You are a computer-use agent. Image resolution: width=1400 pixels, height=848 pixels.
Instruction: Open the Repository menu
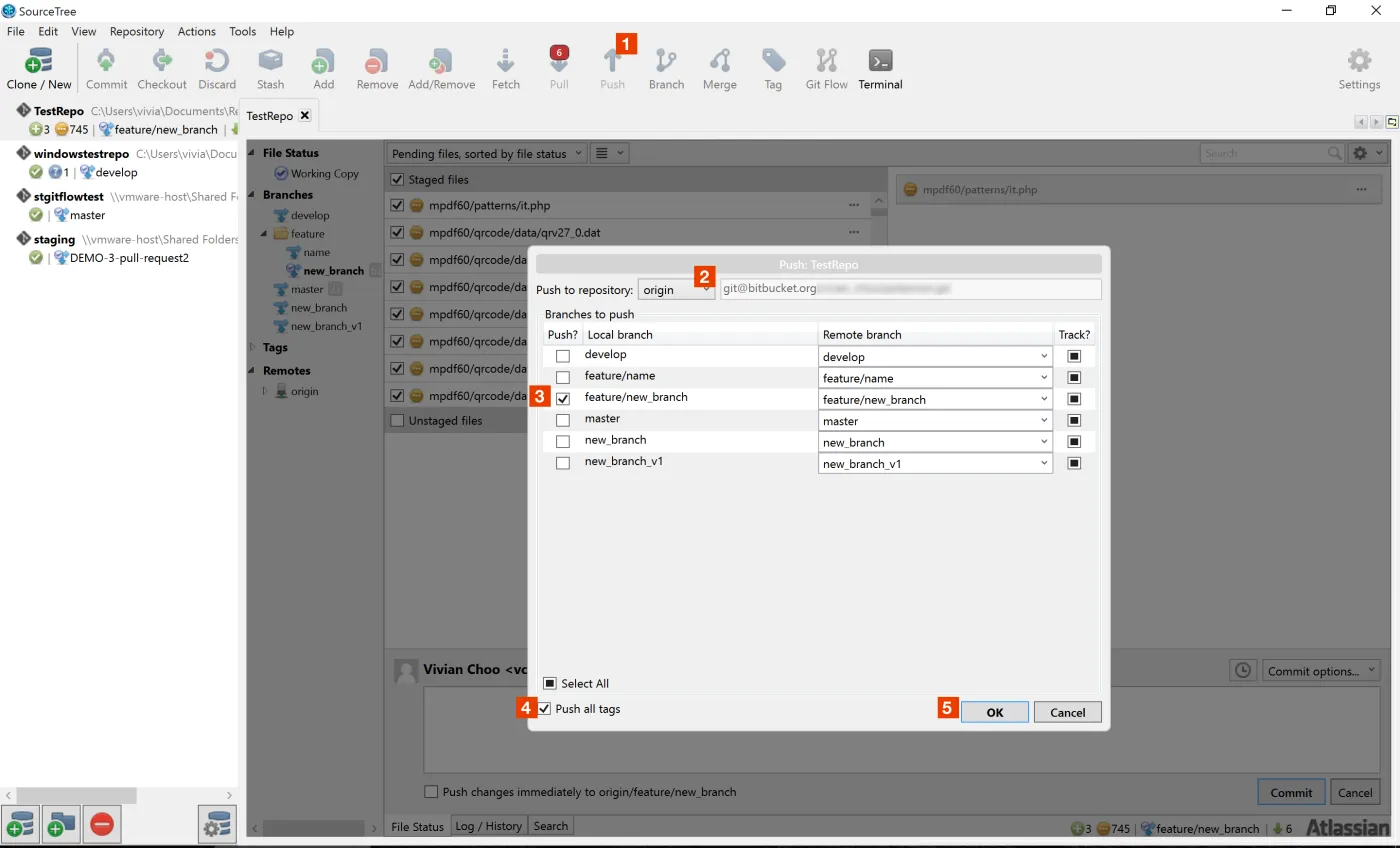pyautogui.click(x=137, y=31)
